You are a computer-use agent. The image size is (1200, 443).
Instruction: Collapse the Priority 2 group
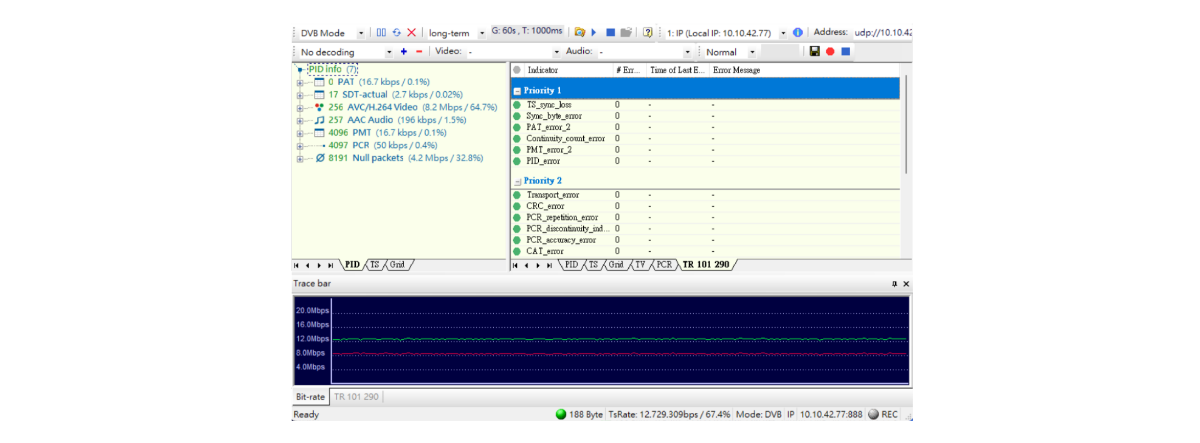[517, 181]
